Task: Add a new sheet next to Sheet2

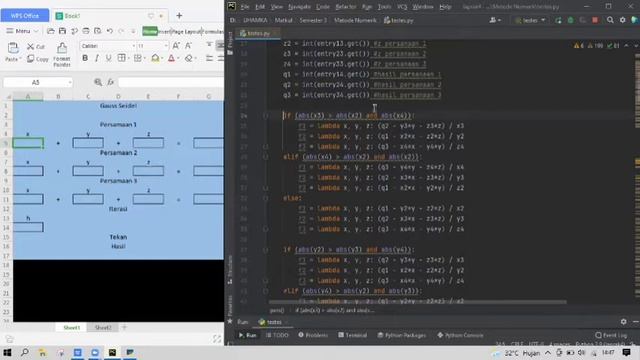Action: click(x=124, y=327)
